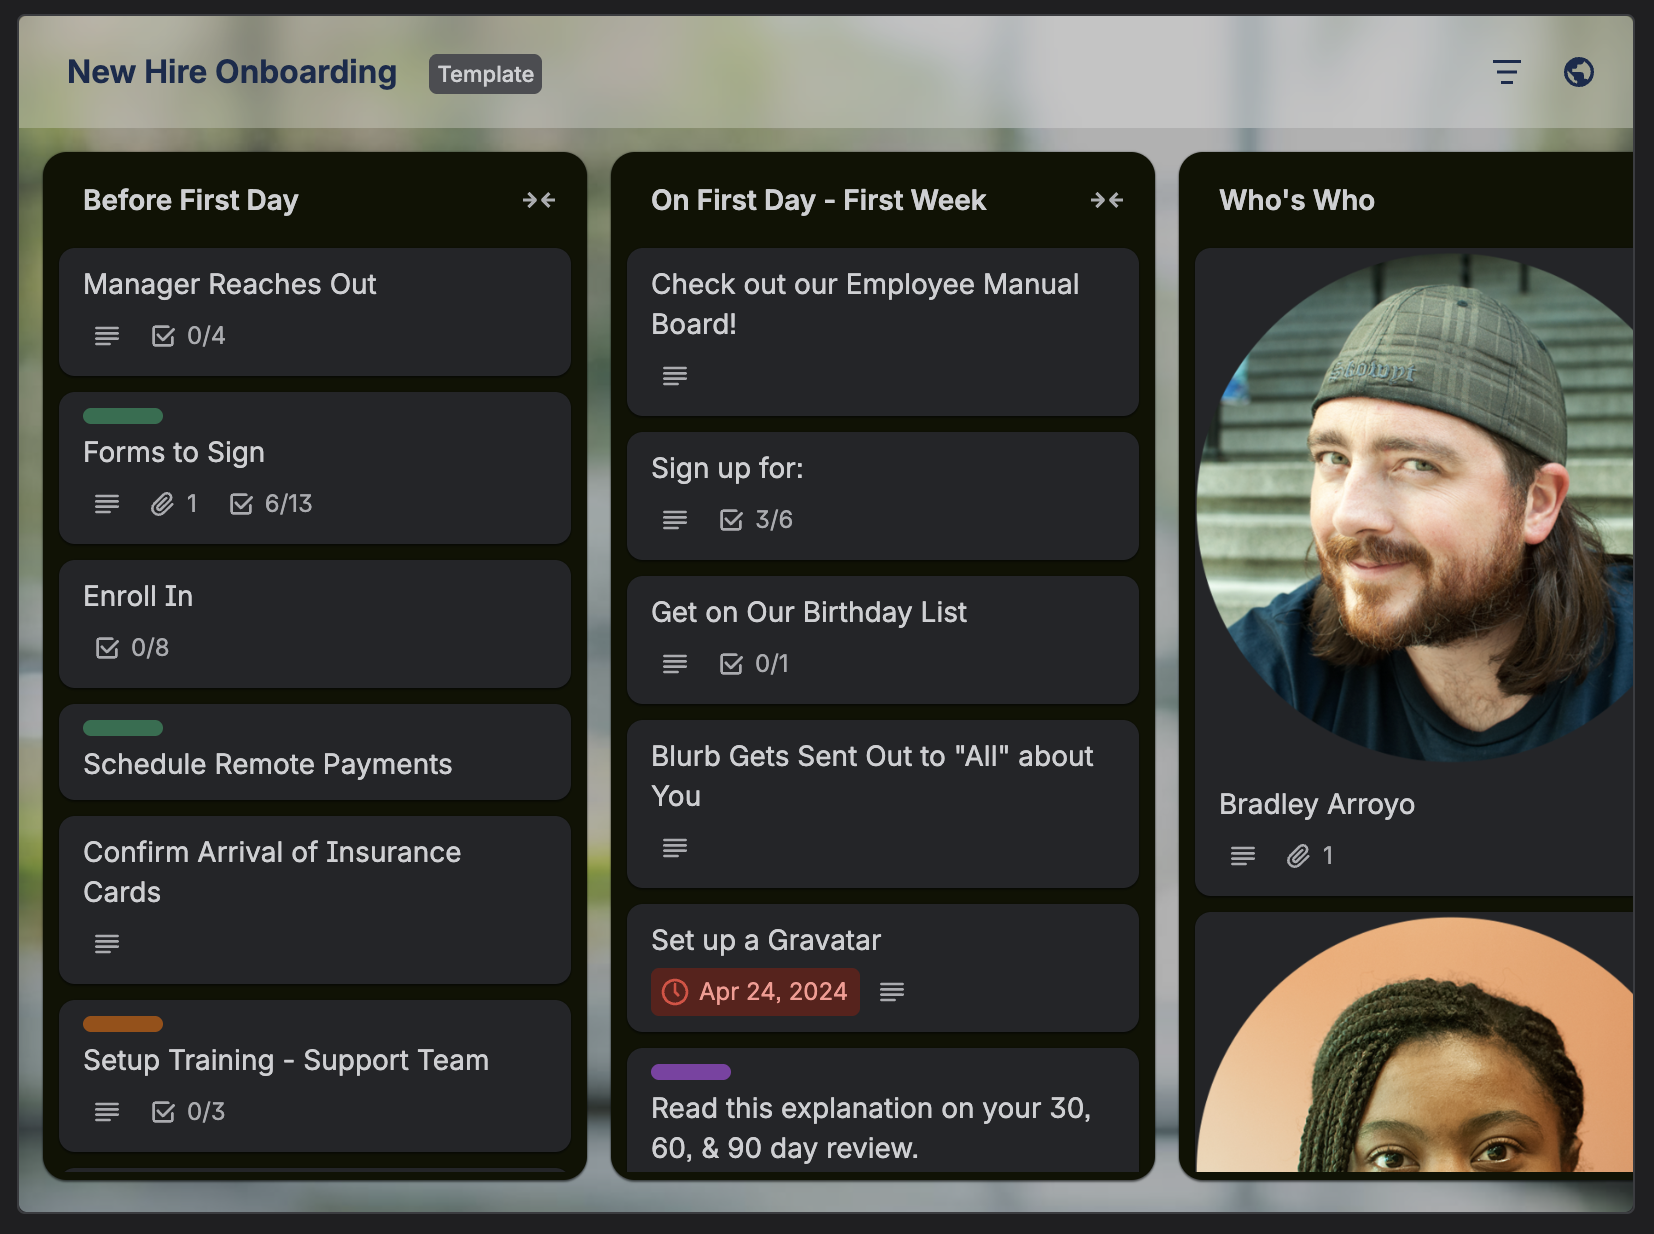Click the green label on 'Schedule Remote Payments'
The height and width of the screenshot is (1234, 1654).
click(123, 727)
